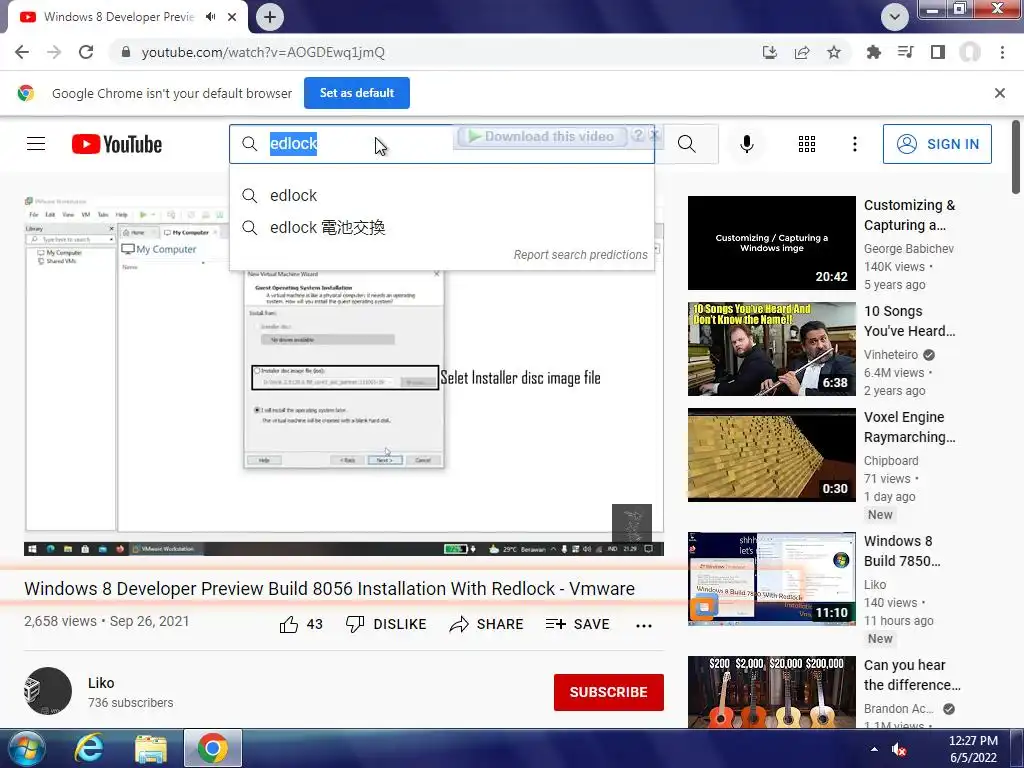The height and width of the screenshot is (768, 1024).
Task: Open Chrome's three-dot menu
Action: click(1002, 52)
